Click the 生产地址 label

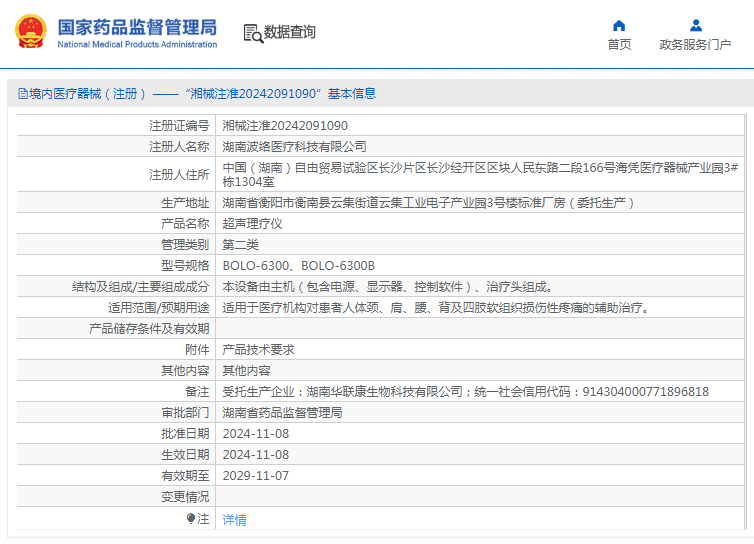[x=185, y=203]
